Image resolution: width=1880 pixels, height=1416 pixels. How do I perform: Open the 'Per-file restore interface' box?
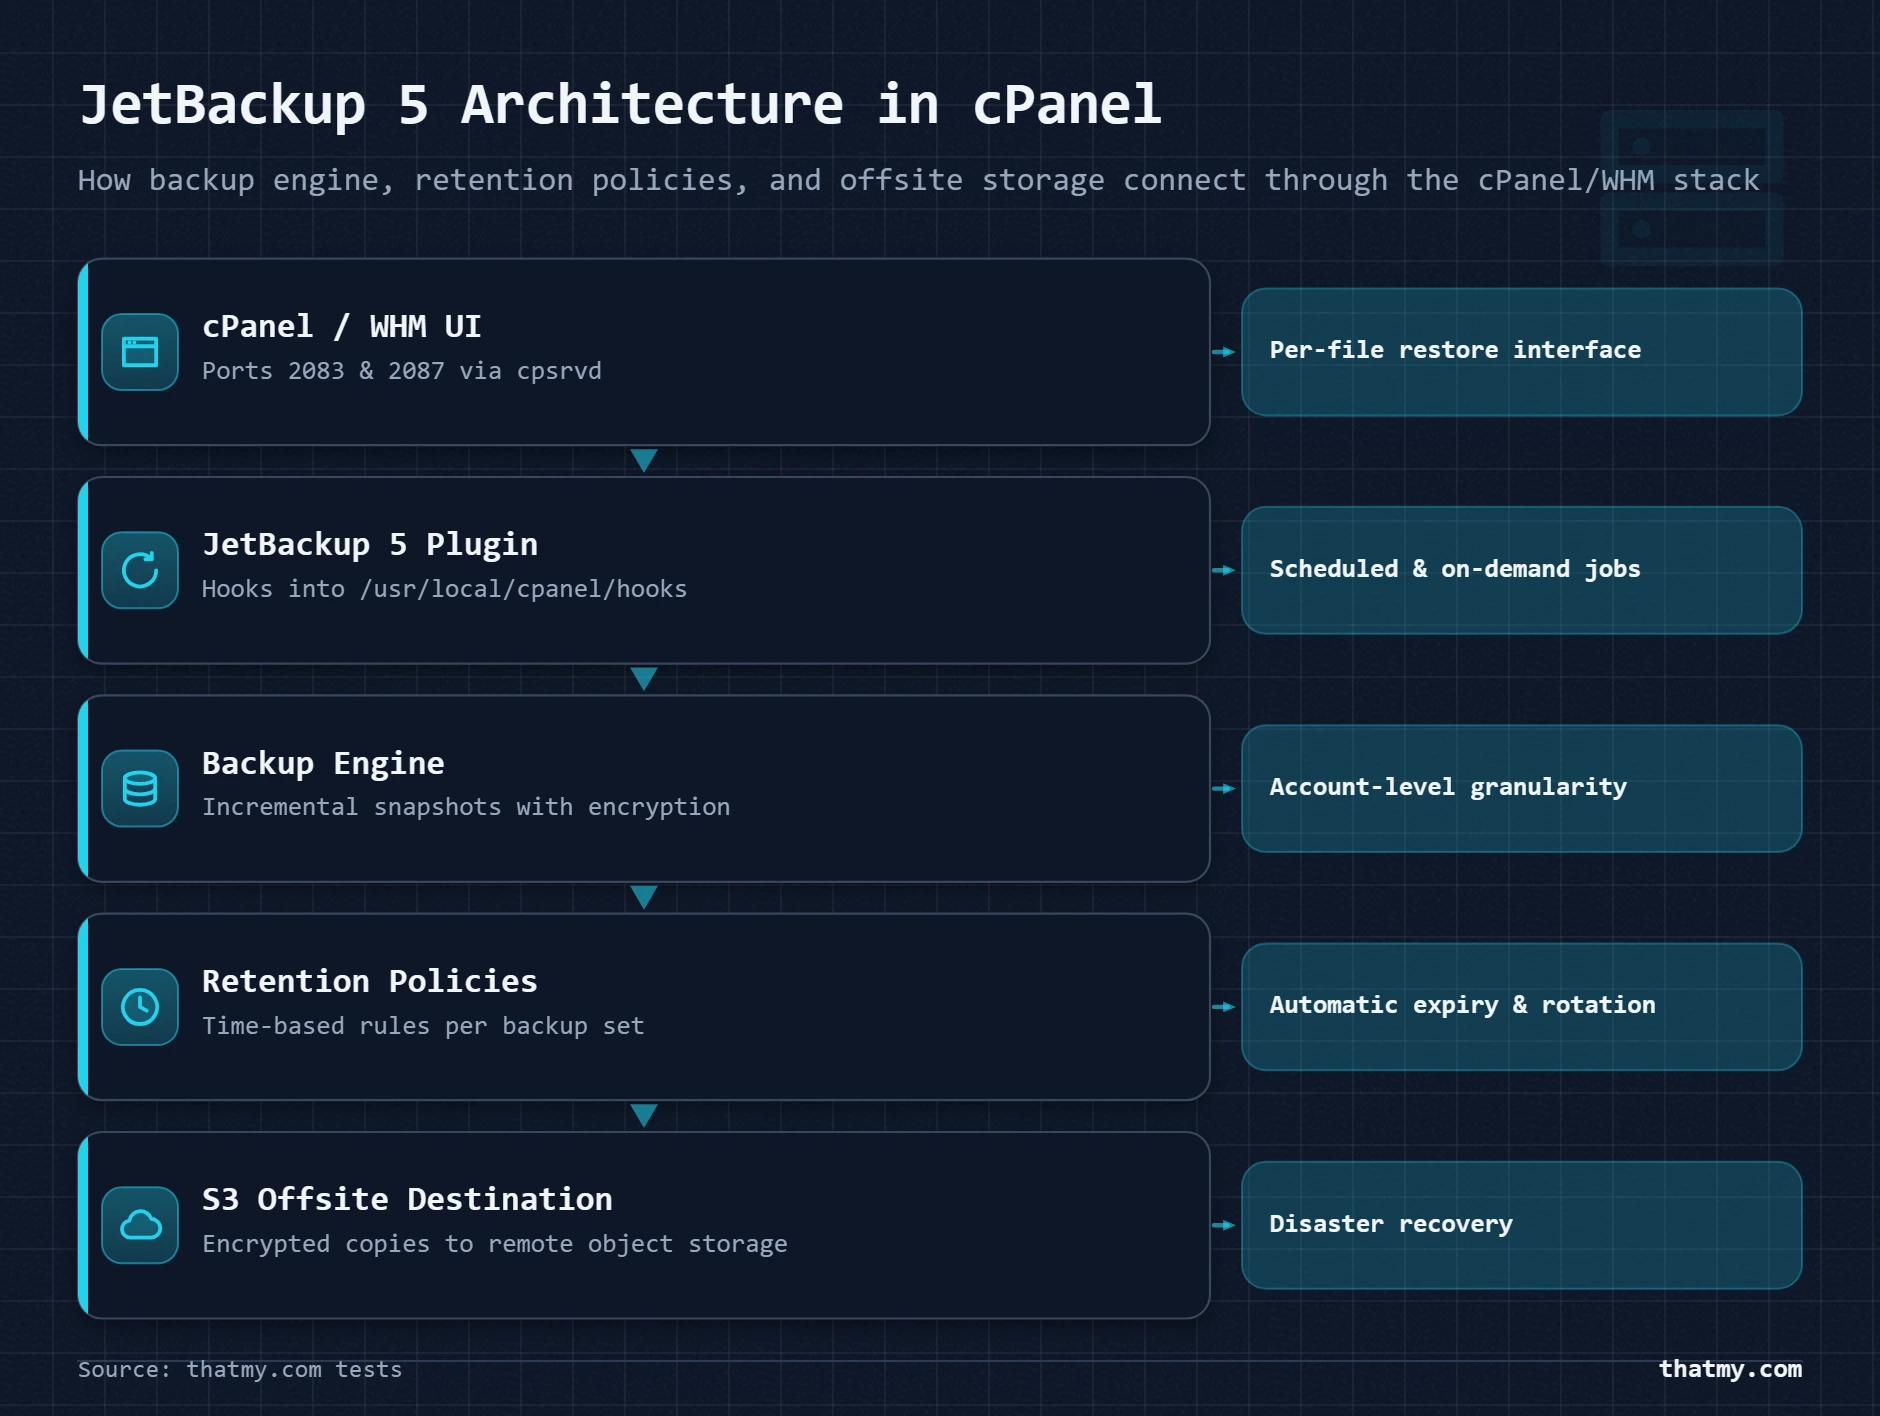click(x=1522, y=352)
